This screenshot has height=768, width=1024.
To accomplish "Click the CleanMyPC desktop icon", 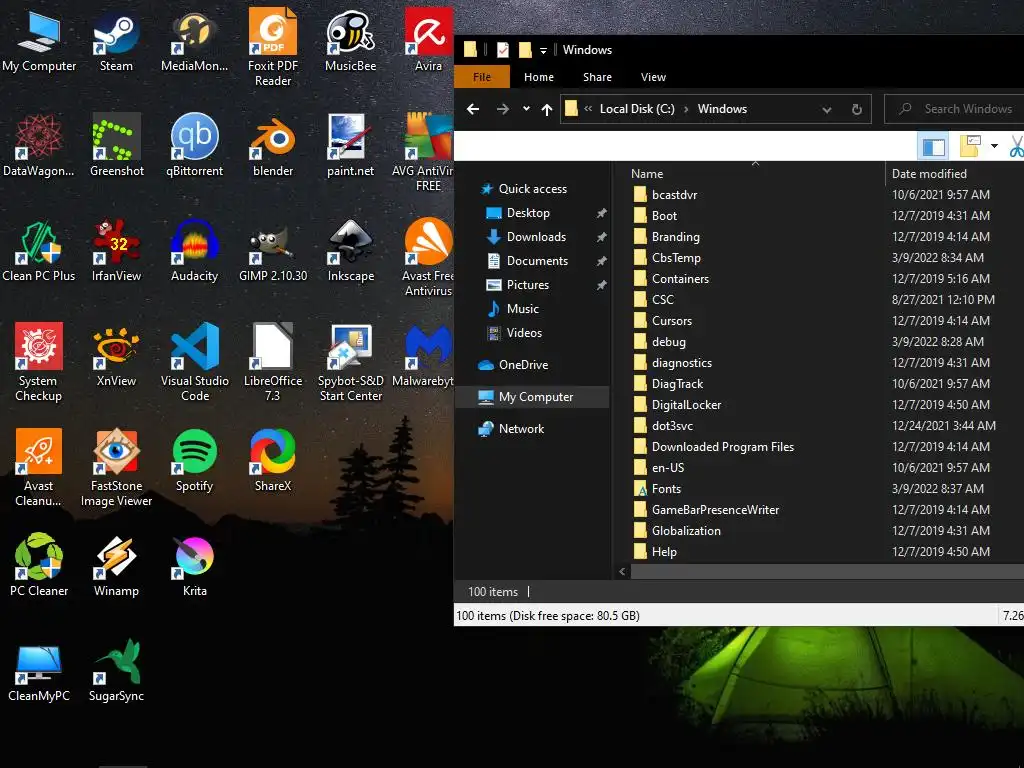I will [39, 671].
